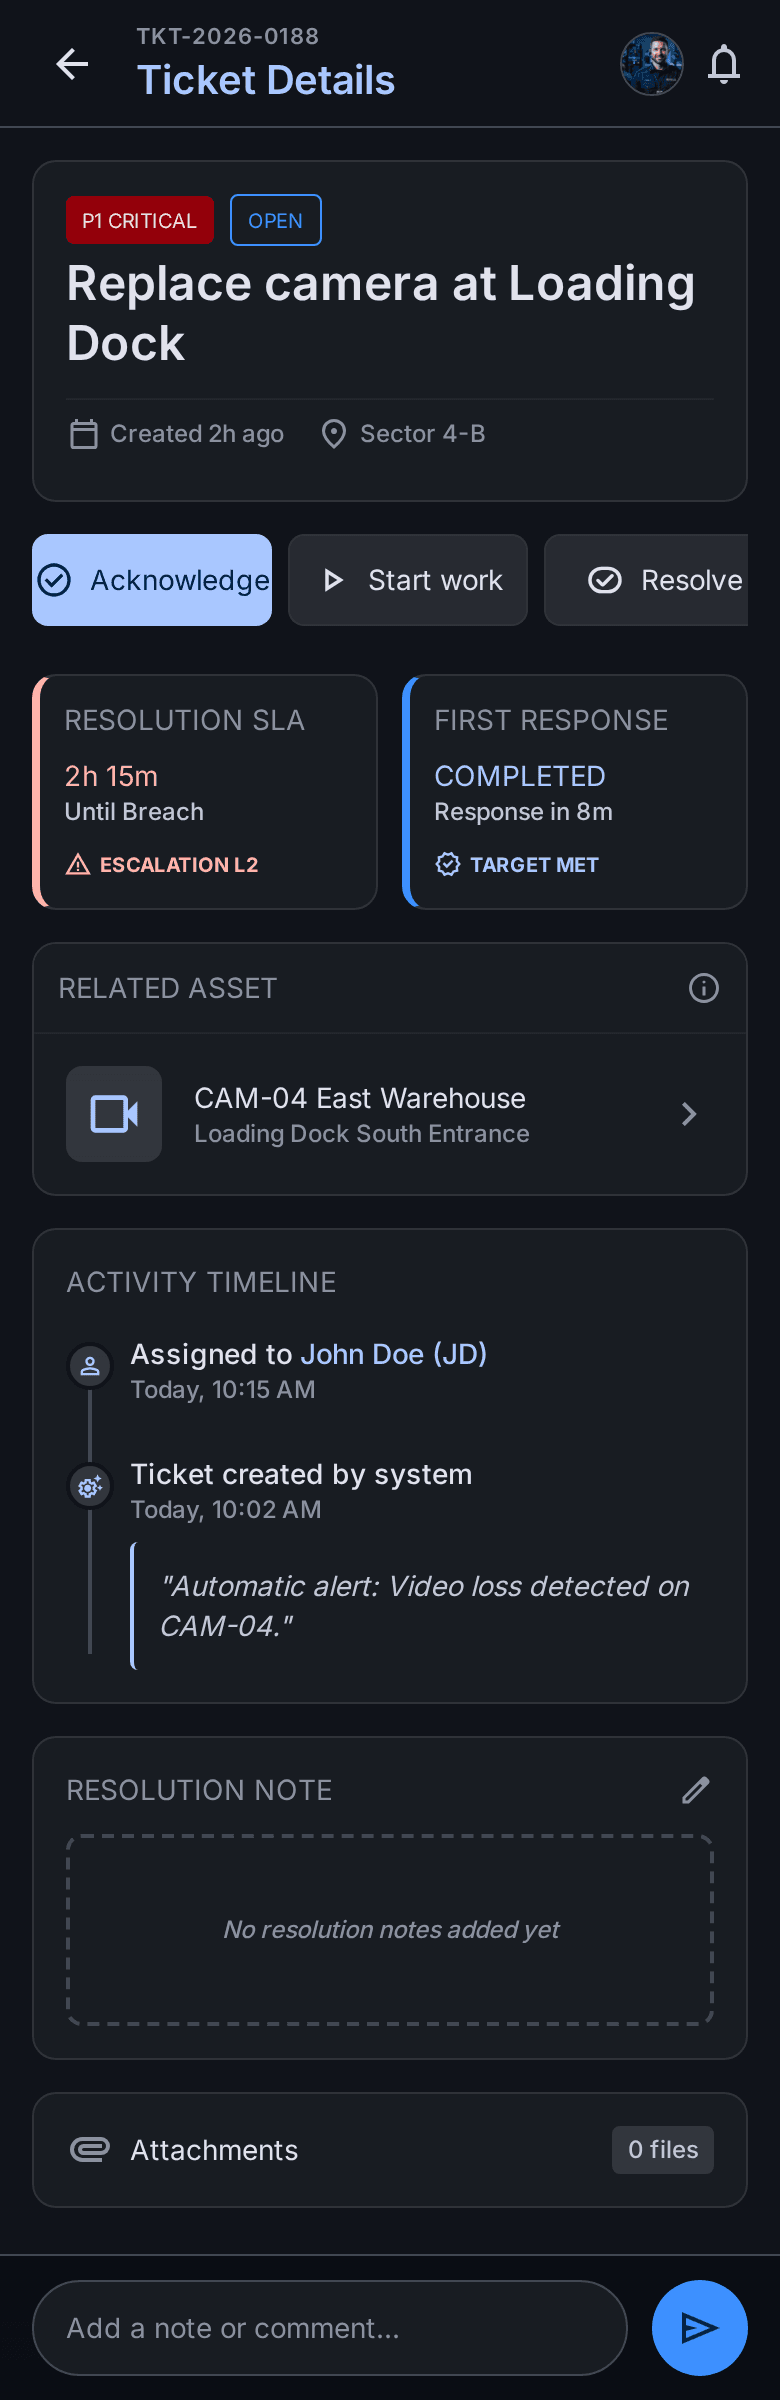Focus the Add a note or comment field

coord(330,2328)
